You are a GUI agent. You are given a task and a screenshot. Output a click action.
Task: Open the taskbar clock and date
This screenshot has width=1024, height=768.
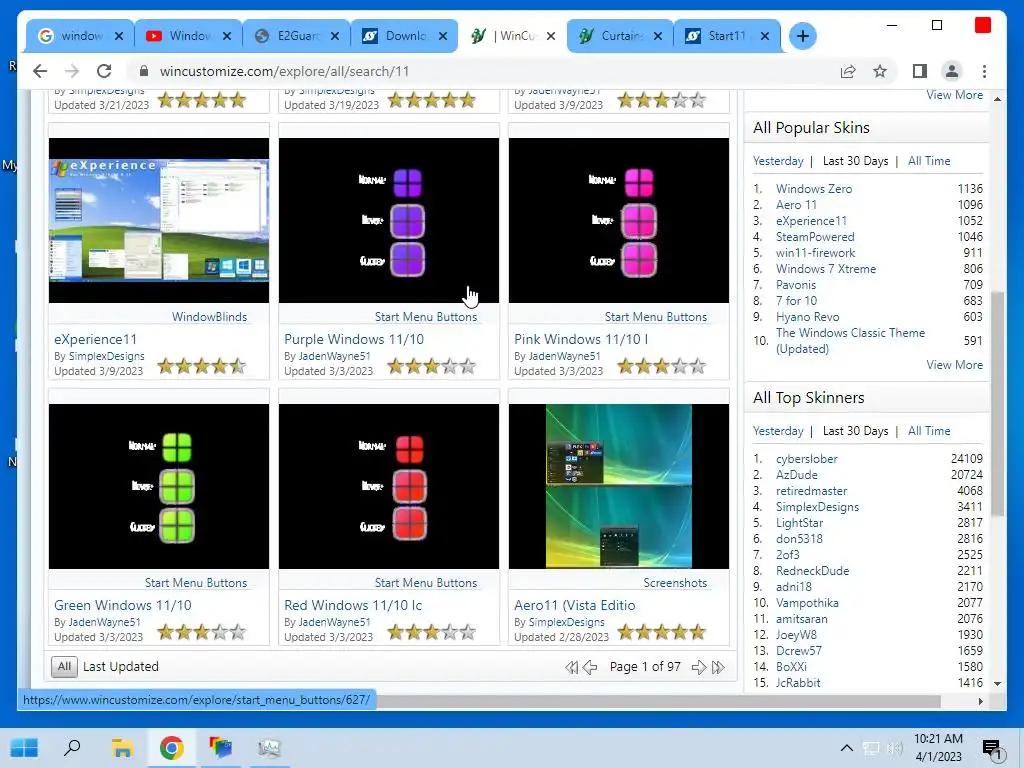(938, 748)
